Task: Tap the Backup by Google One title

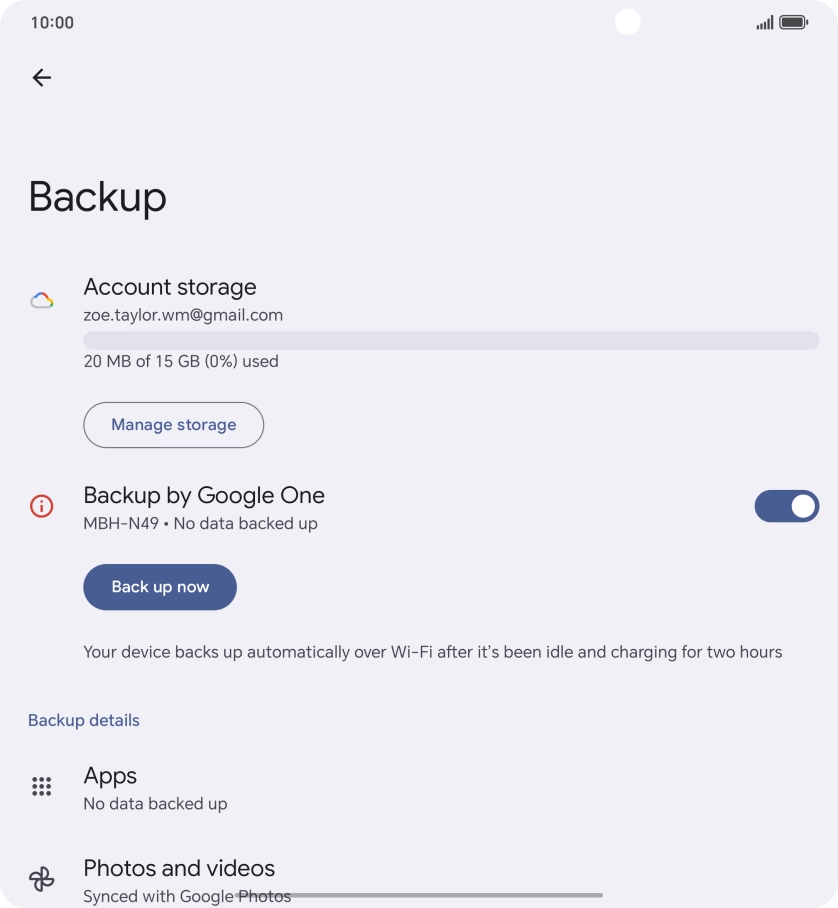Action: (x=204, y=495)
